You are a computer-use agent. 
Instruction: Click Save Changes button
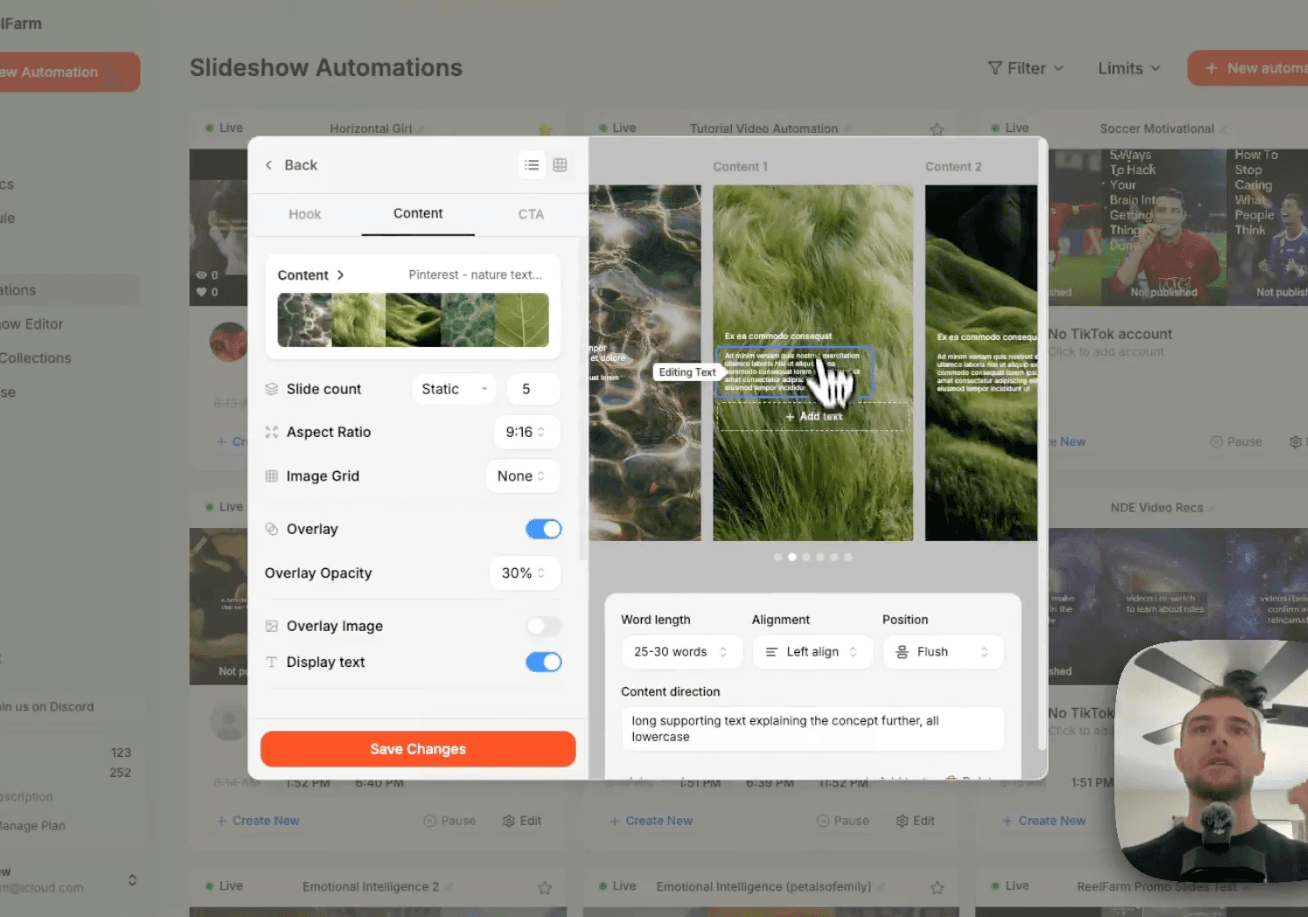coord(418,749)
